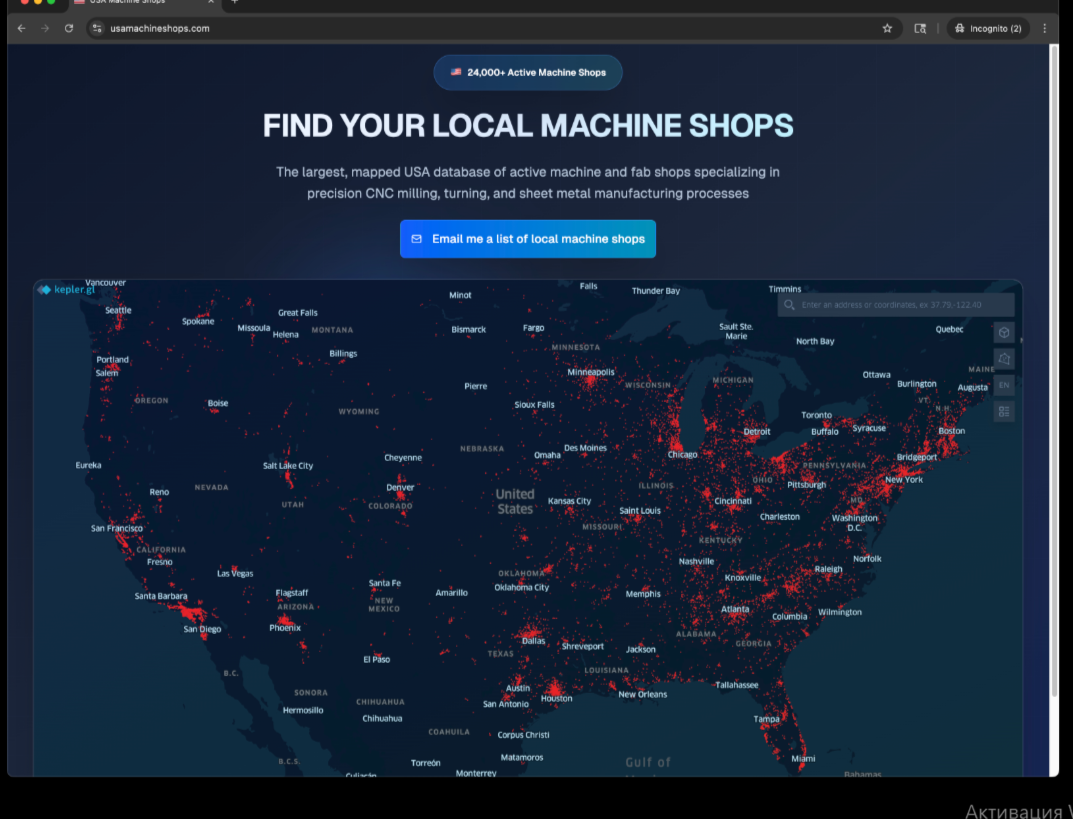1073x819 pixels.
Task: Select the USA Machine Shops browser tab
Action: 140,3
